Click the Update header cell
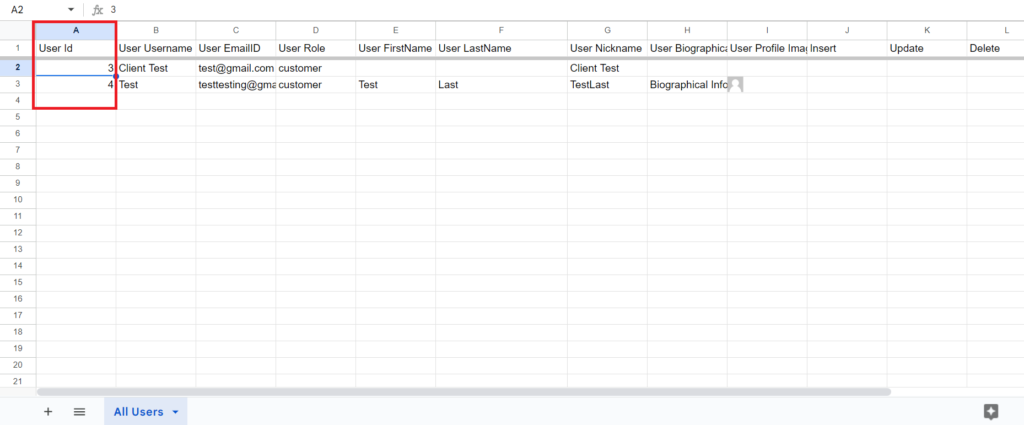This screenshot has width=1024, height=425. (x=927, y=48)
